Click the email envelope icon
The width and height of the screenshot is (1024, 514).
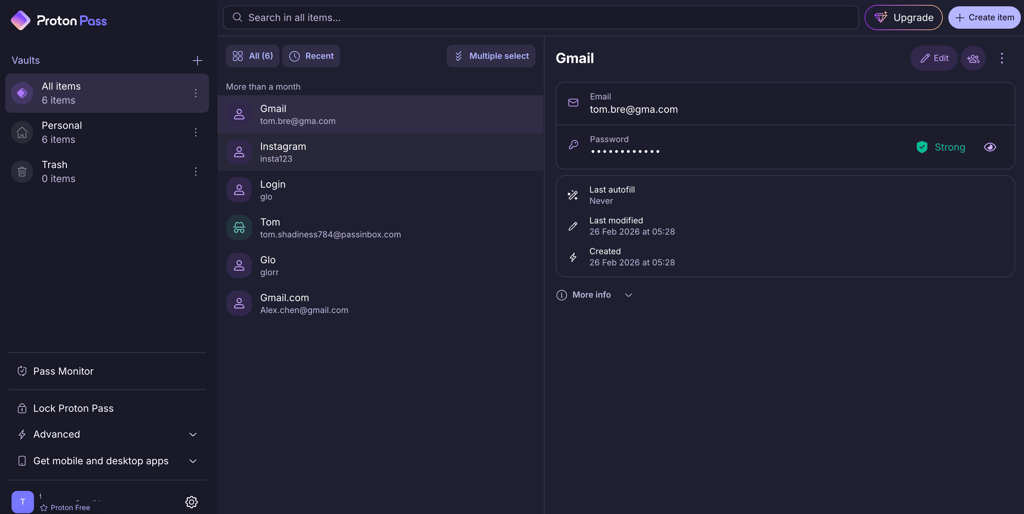click(573, 103)
